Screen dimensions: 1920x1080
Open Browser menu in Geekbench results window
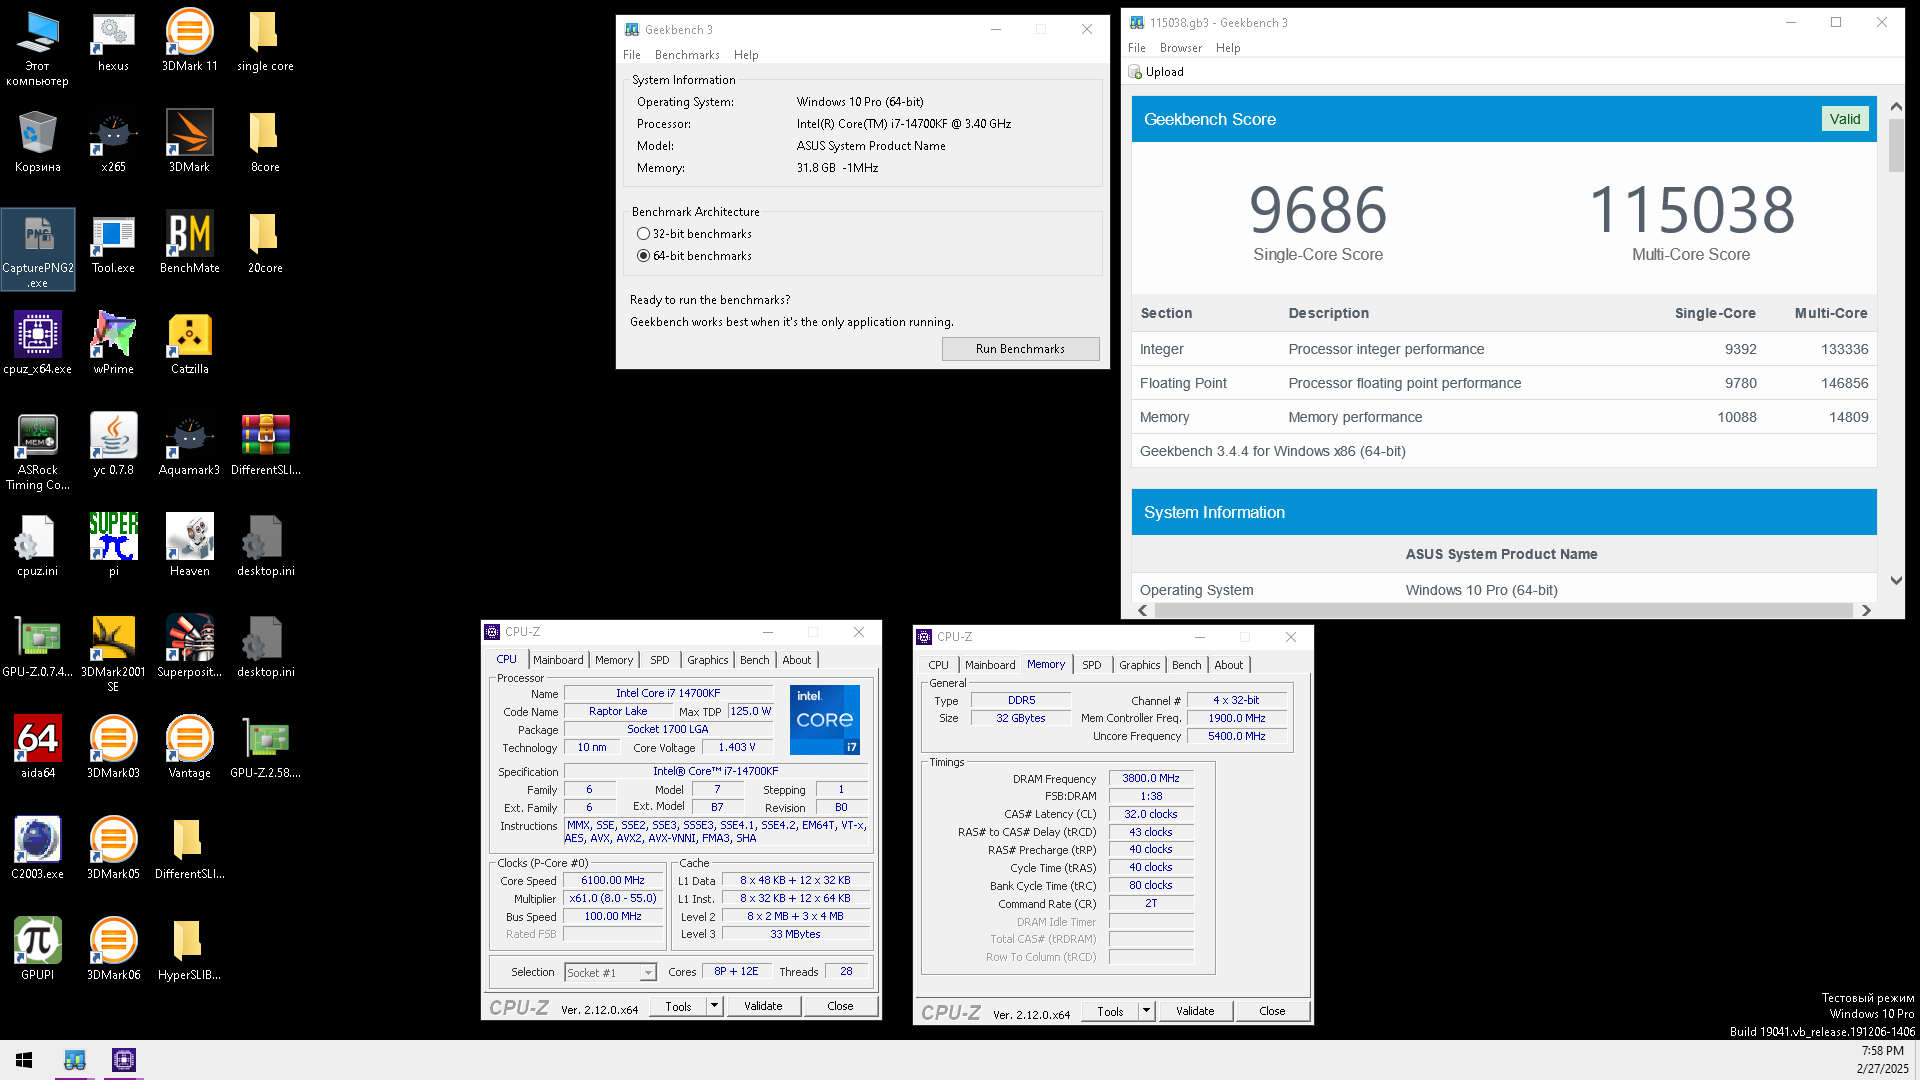[x=1181, y=48]
